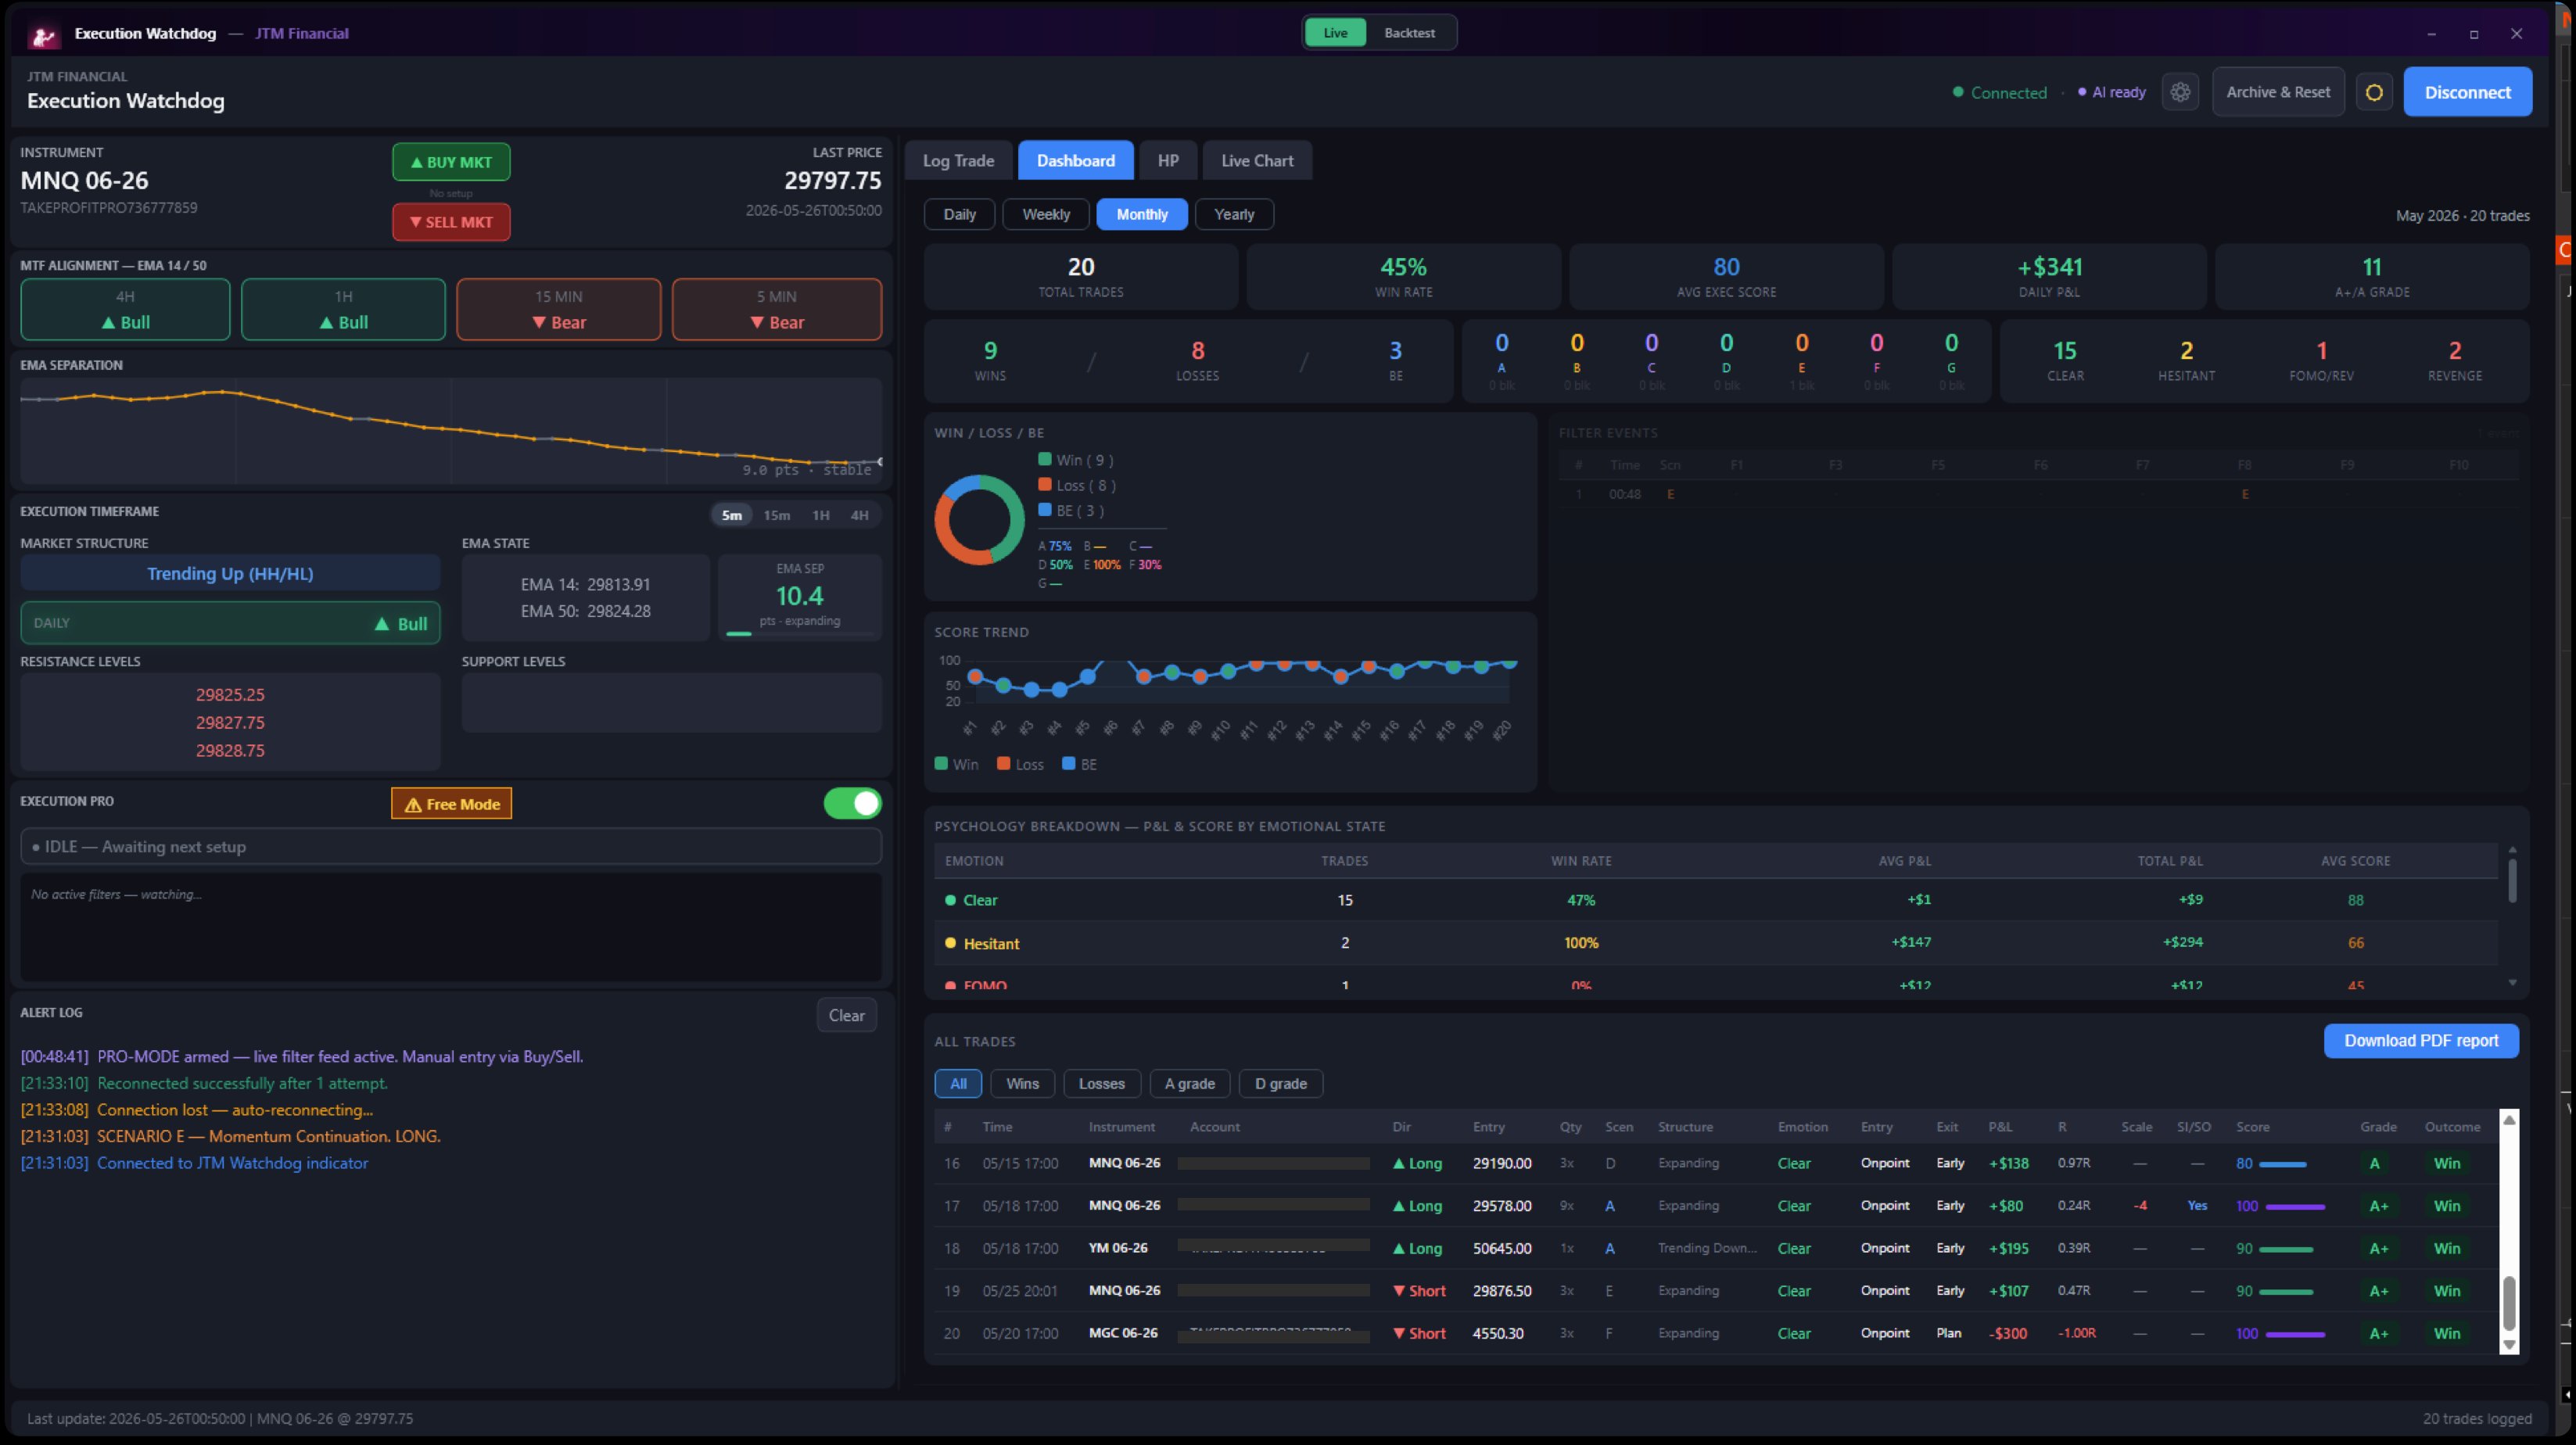Open the Log Trade tab
This screenshot has height=1445, width=2576.
(x=958, y=161)
